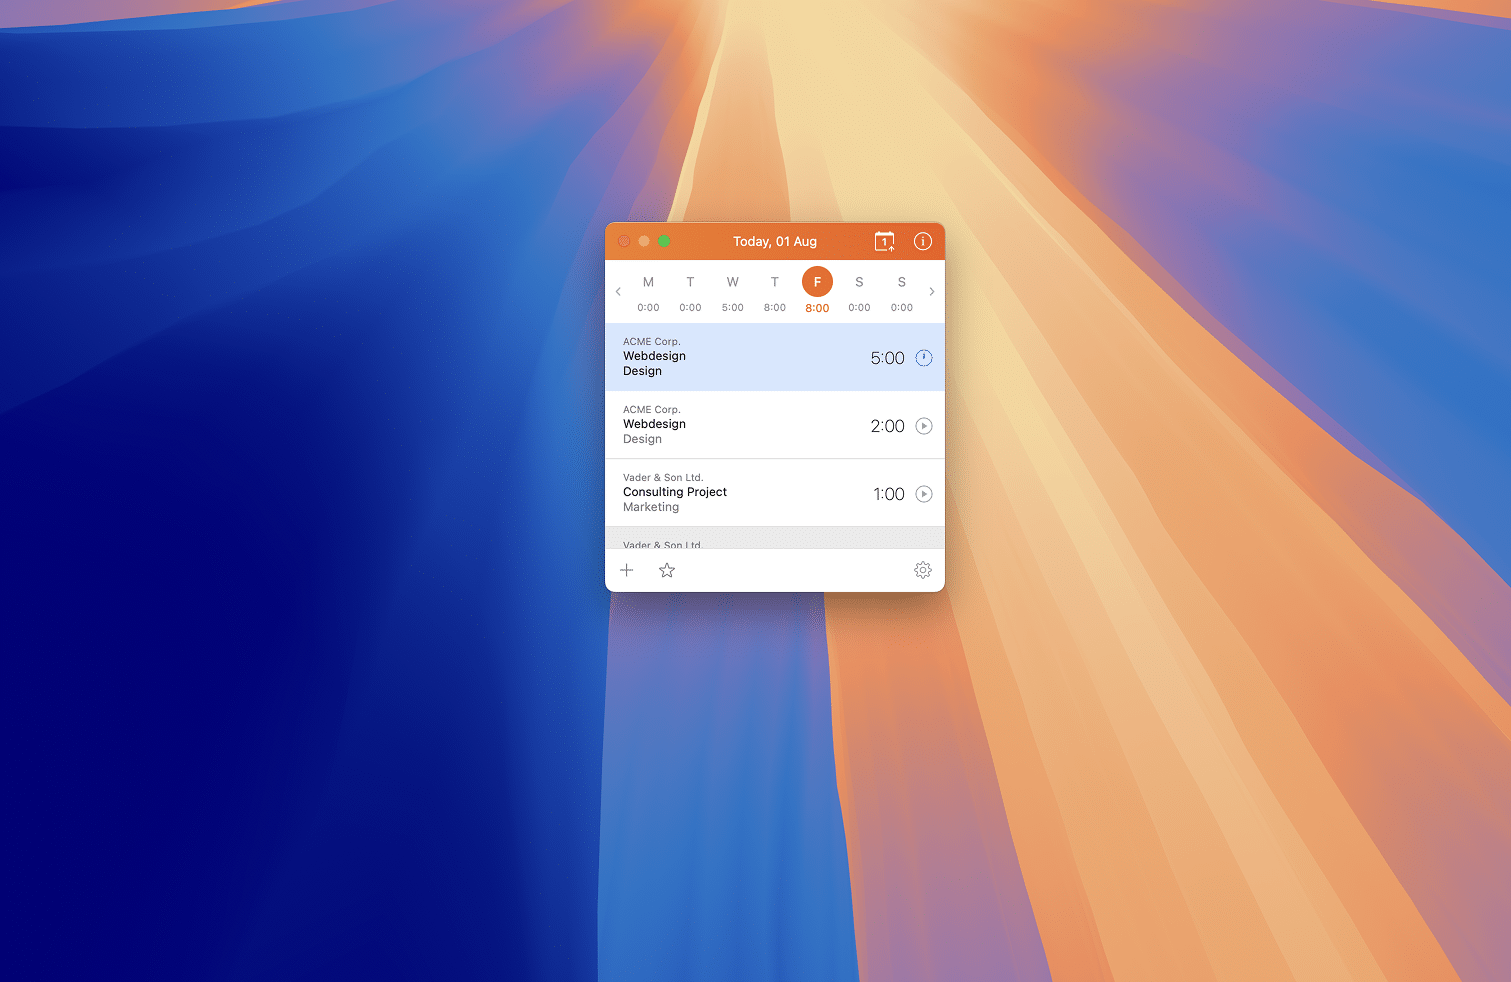Open the info icon in title bar
The height and width of the screenshot is (982, 1511).
click(923, 241)
